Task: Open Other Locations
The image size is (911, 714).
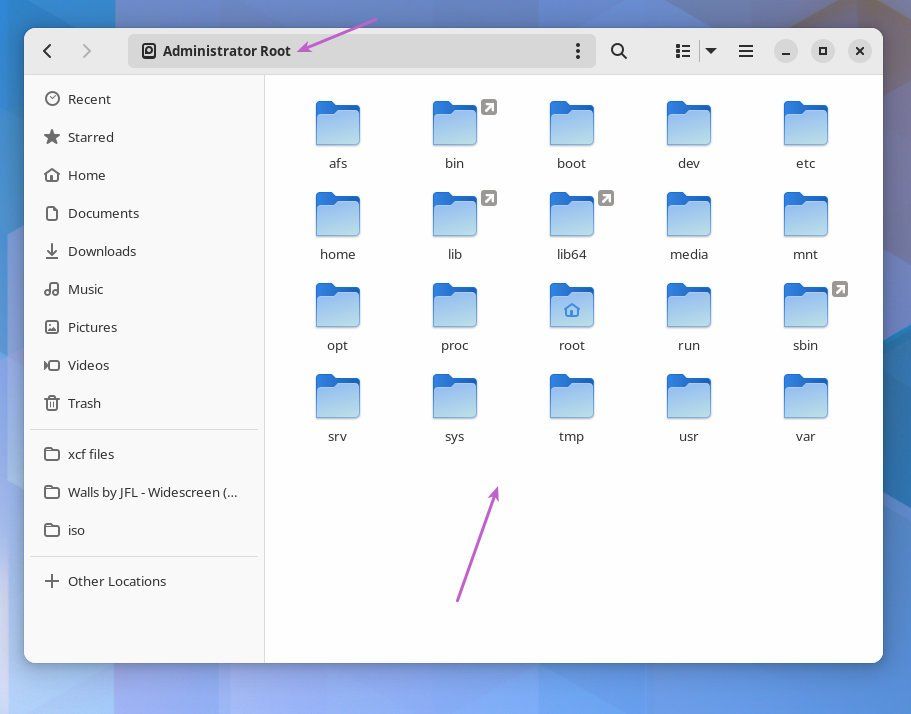Action: pyautogui.click(x=117, y=581)
